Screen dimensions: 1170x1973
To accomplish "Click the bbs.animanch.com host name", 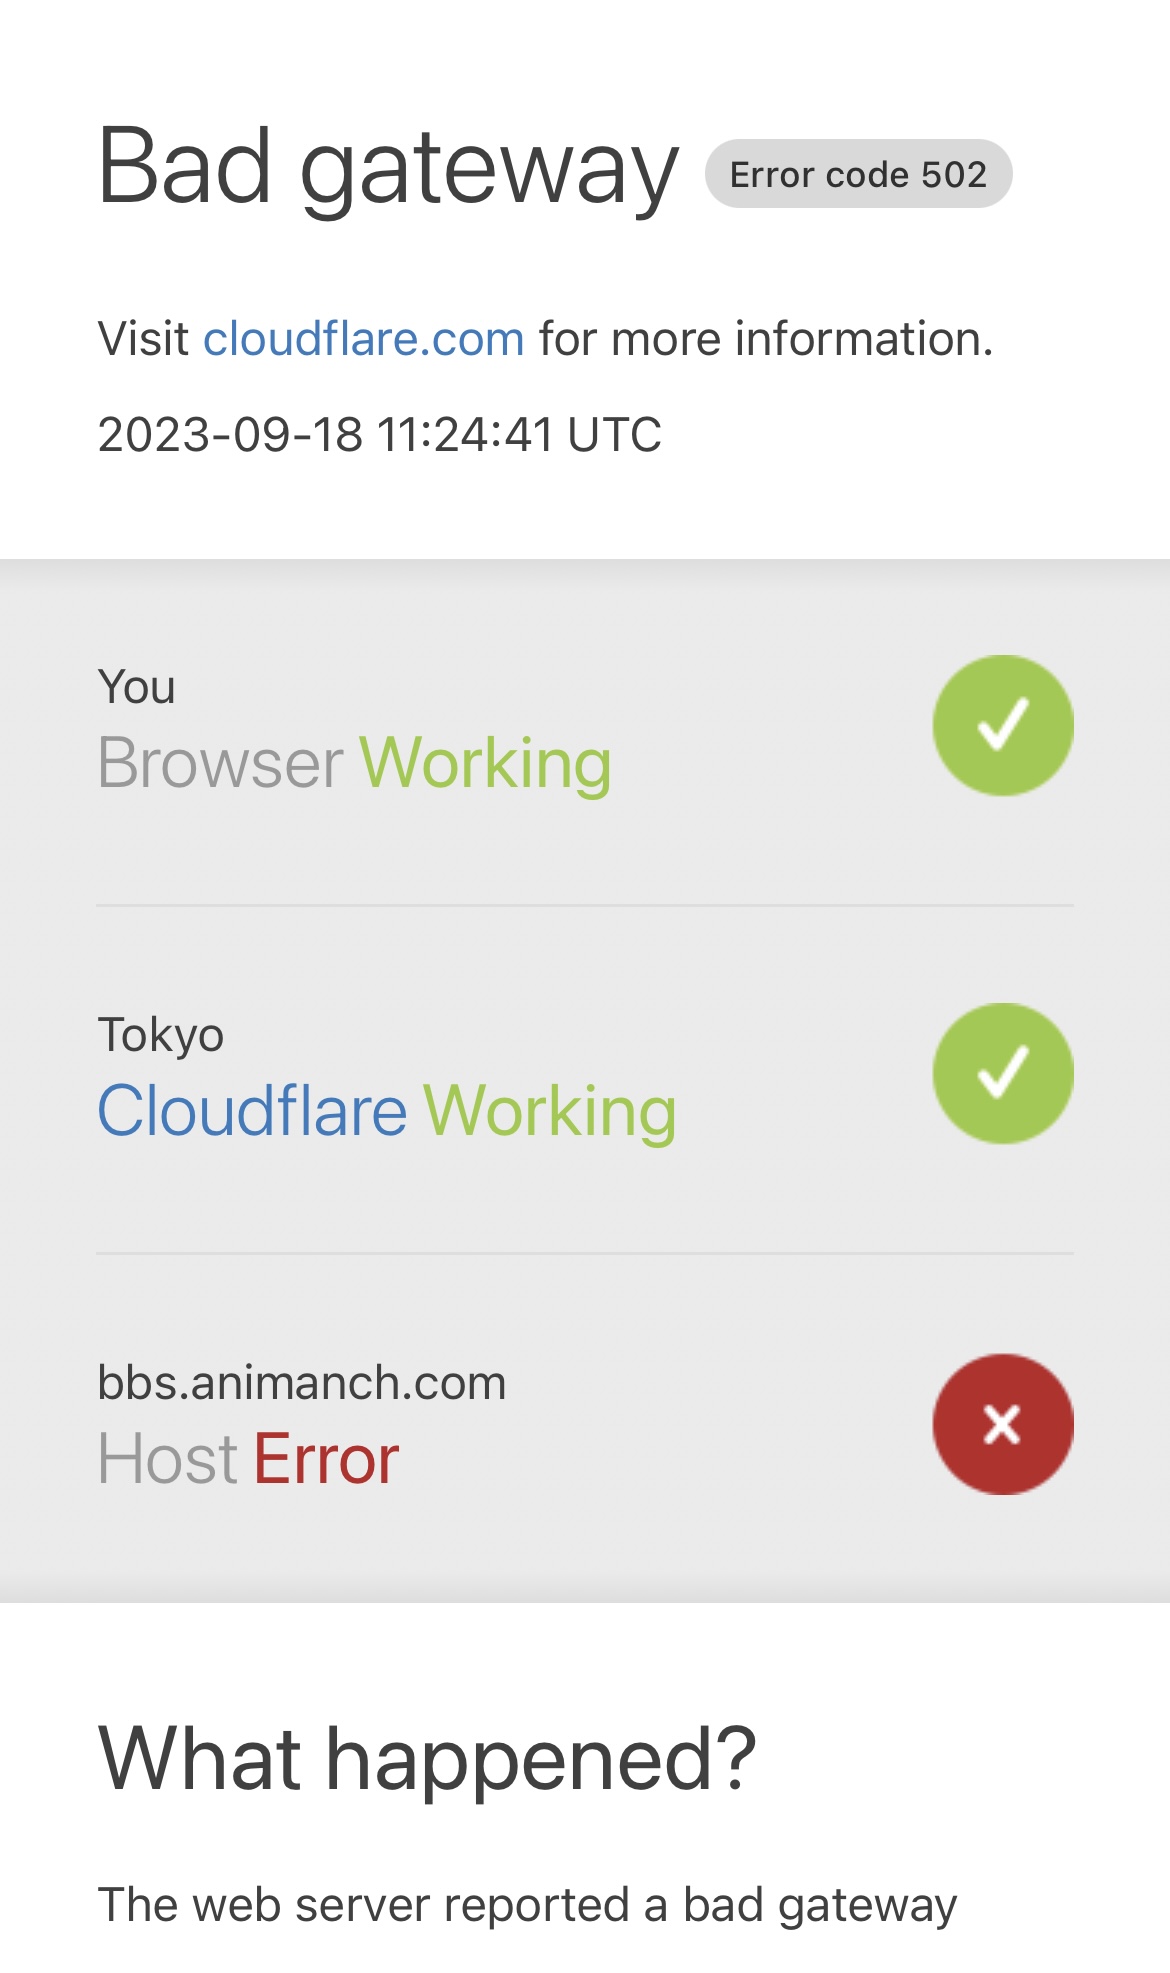I will [x=302, y=1384].
